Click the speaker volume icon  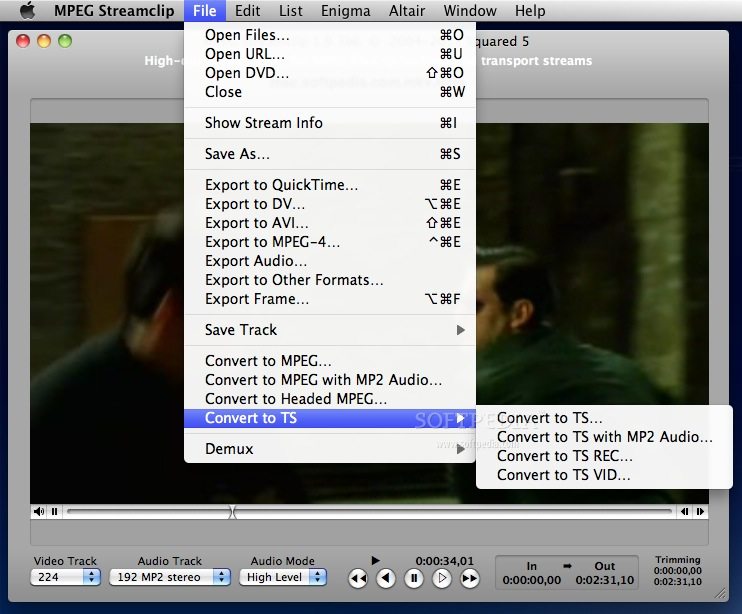click(x=39, y=511)
